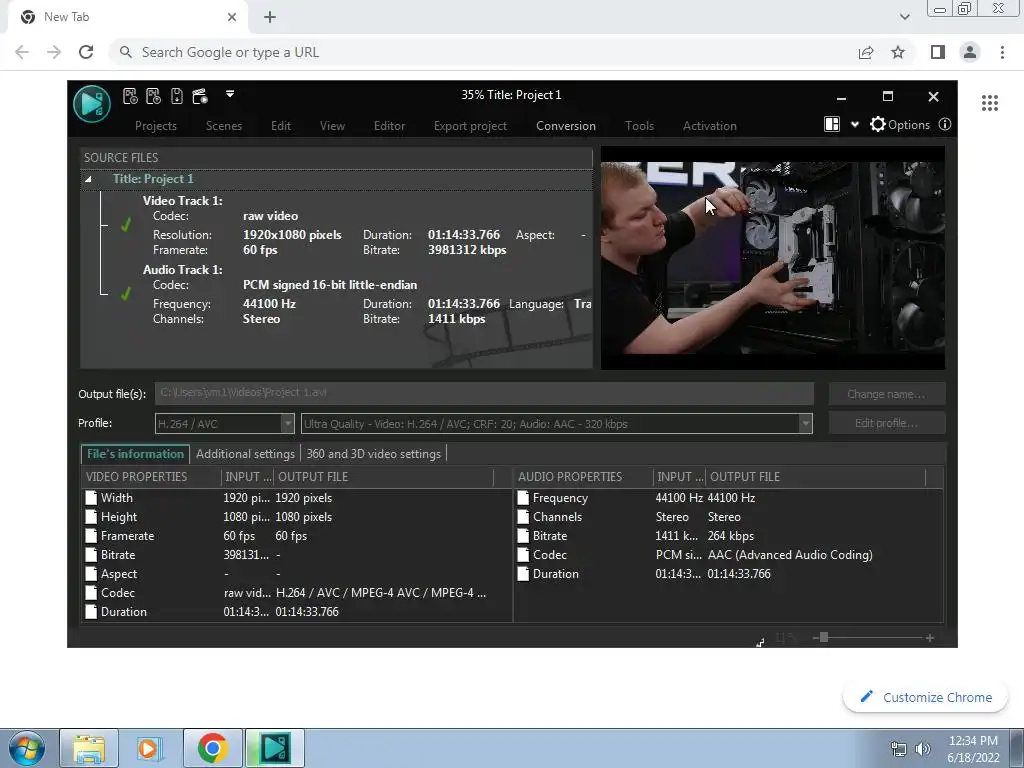Screen dimensions: 1024x768
Task: Open the H.264 / AVC profile dropdown
Action: click(224, 423)
